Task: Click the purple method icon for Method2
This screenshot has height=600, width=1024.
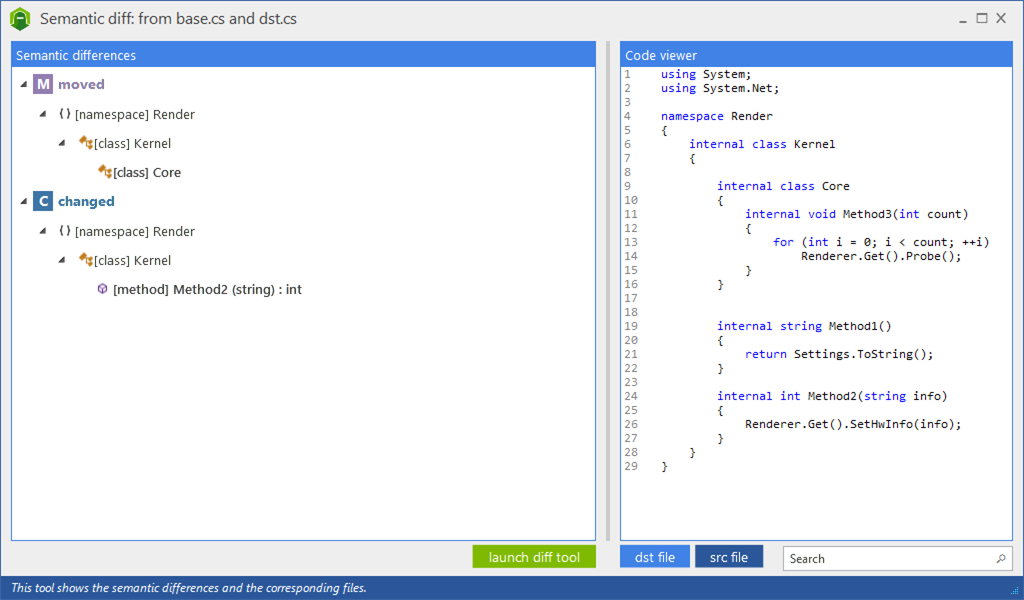Action: [x=102, y=289]
